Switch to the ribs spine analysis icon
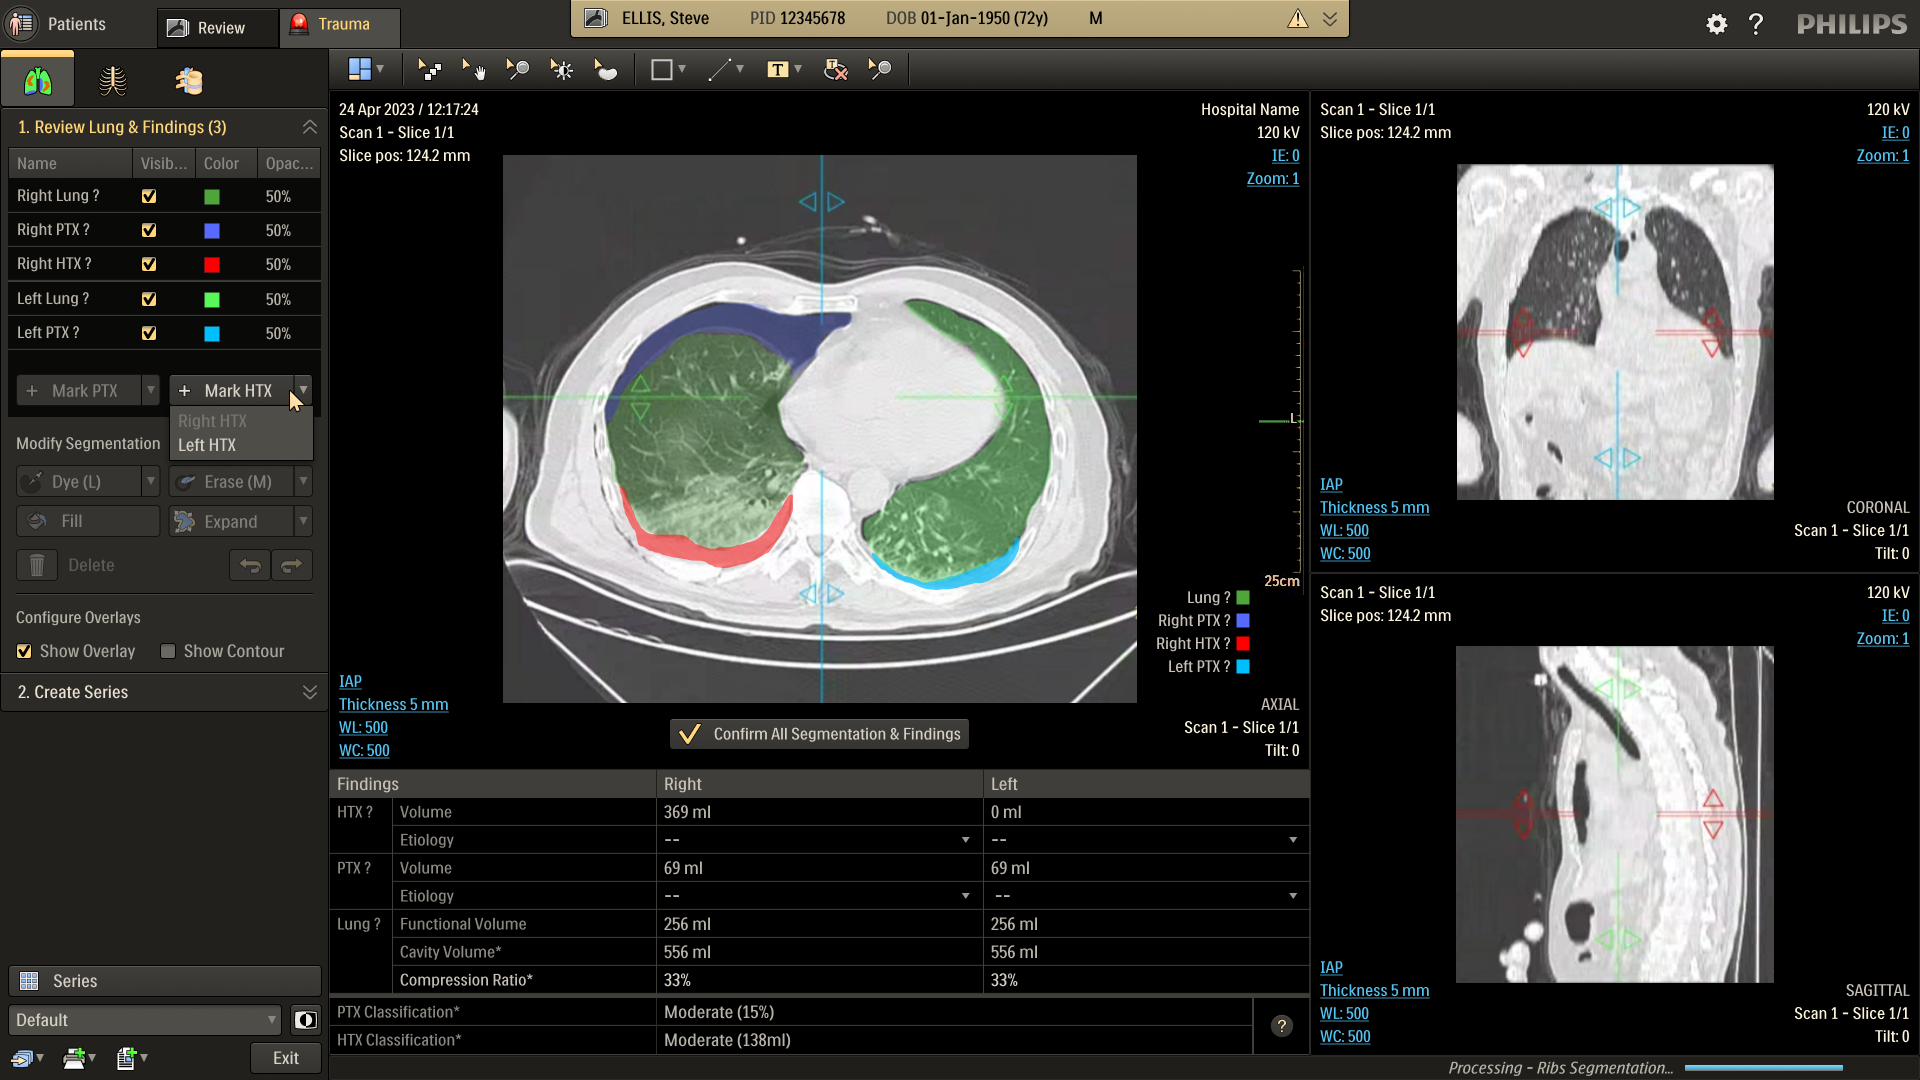The image size is (1920, 1080). 113,81
